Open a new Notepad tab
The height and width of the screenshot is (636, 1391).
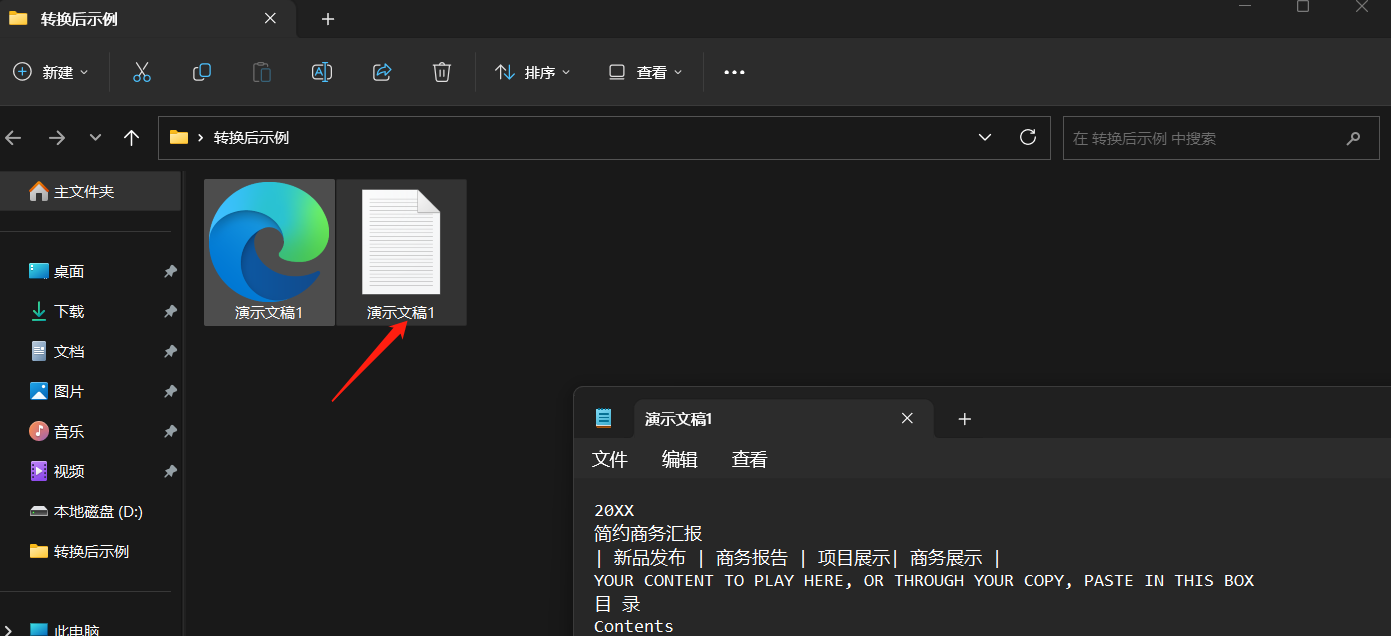[x=964, y=418]
